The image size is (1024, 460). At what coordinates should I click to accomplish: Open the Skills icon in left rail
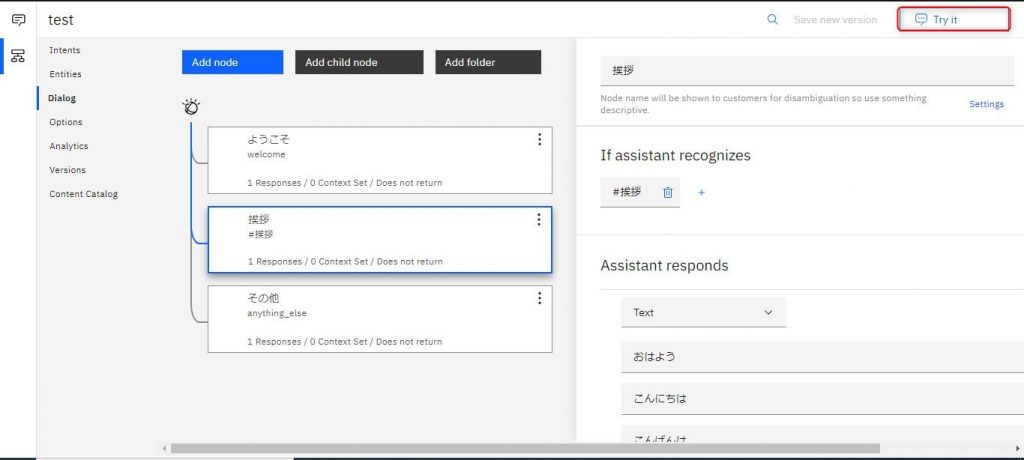point(18,56)
